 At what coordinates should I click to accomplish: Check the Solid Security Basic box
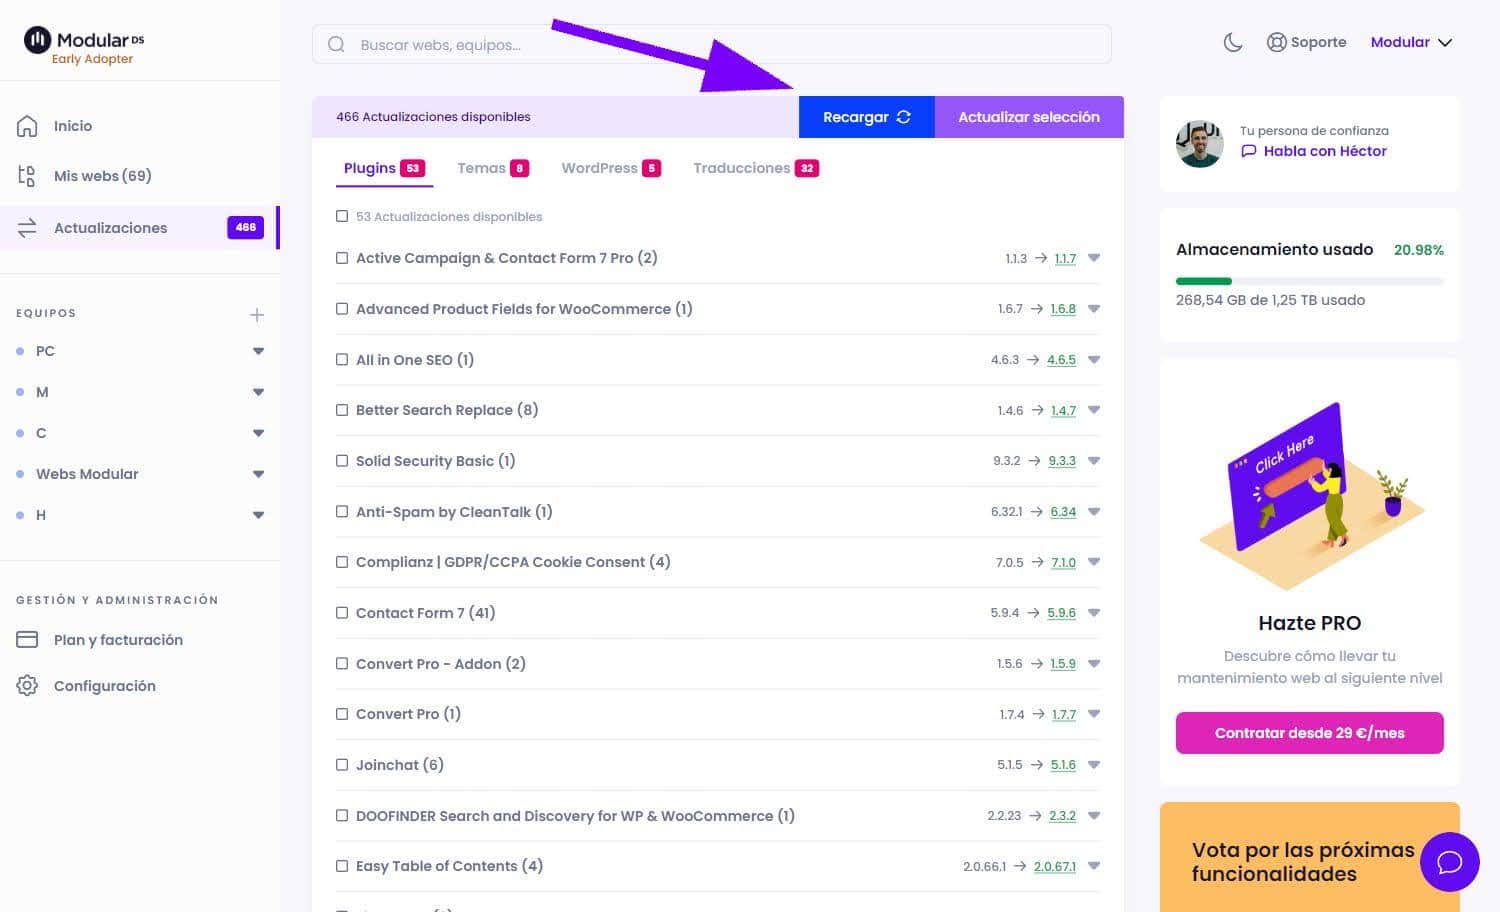[342, 461]
